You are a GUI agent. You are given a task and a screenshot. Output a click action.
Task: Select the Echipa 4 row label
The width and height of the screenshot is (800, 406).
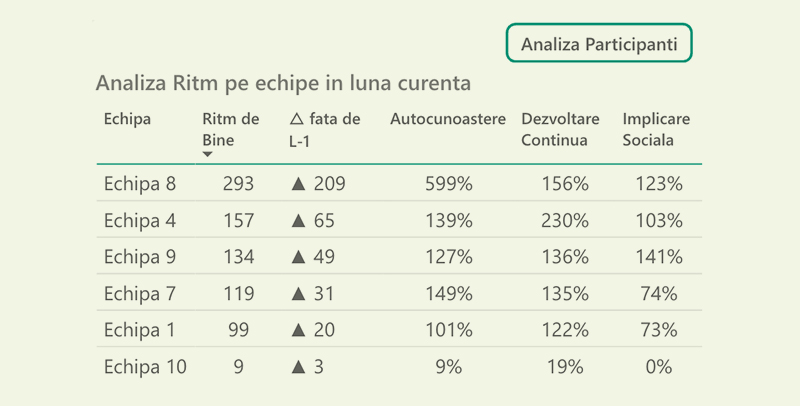click(140, 221)
